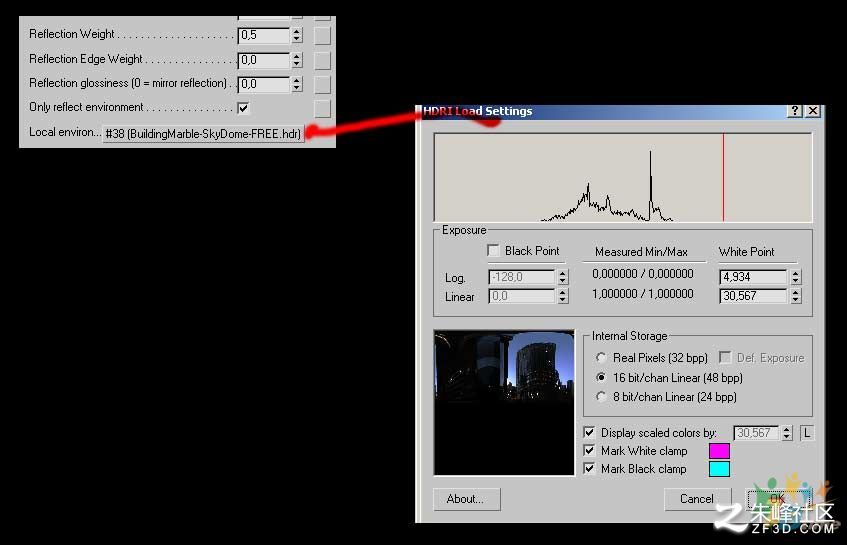Click Reflection Weight map slot button
The width and height of the screenshot is (847, 545).
(x=322, y=35)
